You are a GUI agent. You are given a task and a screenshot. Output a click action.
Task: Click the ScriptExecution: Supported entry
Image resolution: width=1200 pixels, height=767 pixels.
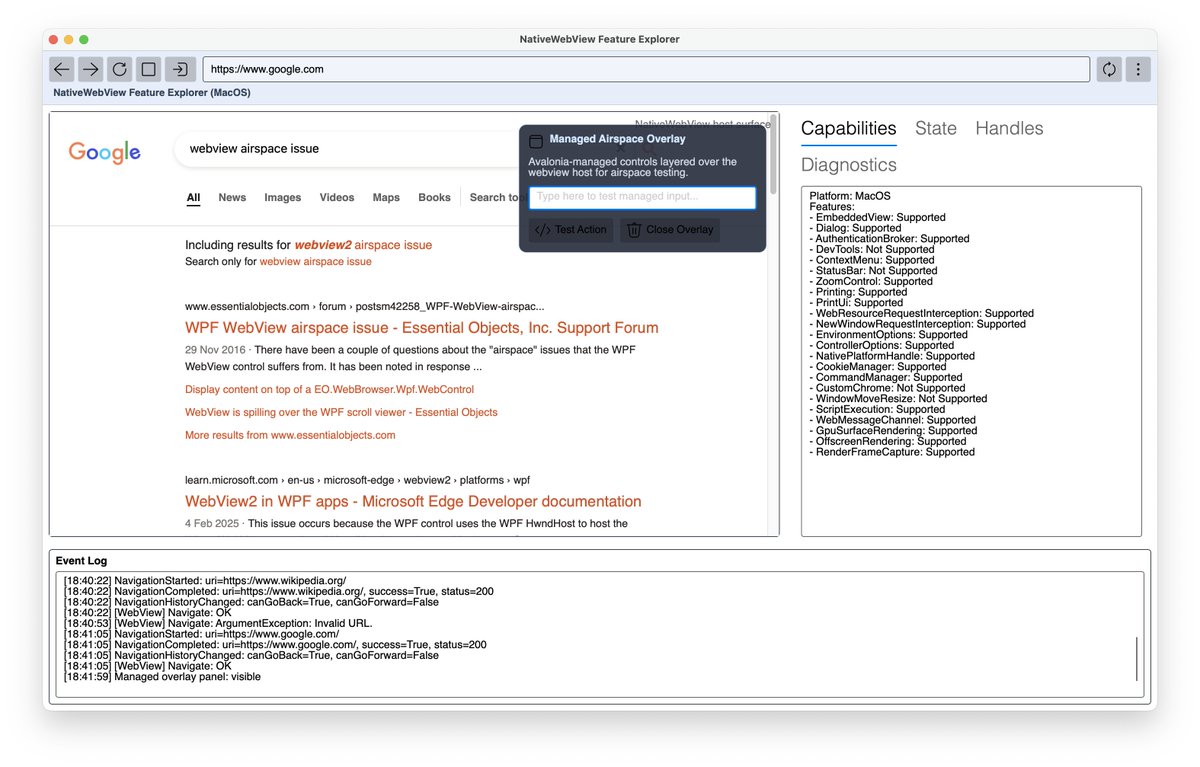[x=876, y=410]
